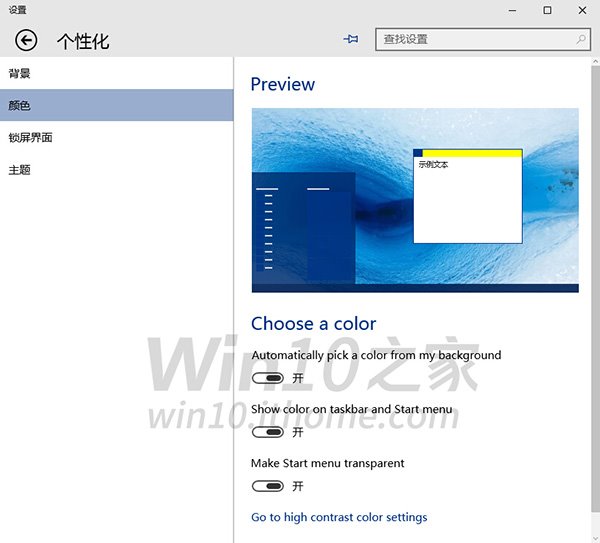Click the desktop preview thumbnail
The width and height of the screenshot is (600, 543).
(415, 200)
